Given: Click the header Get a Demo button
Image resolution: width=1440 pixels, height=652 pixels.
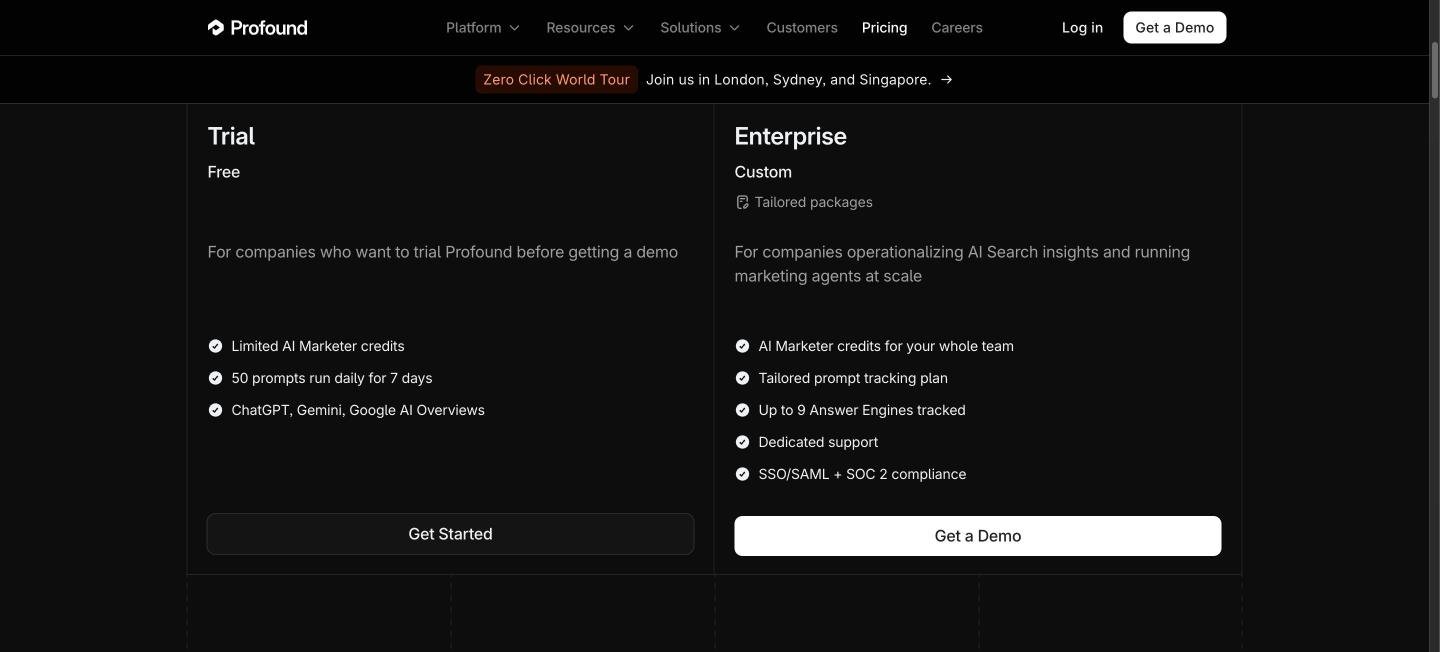Looking at the screenshot, I should tap(1174, 28).
